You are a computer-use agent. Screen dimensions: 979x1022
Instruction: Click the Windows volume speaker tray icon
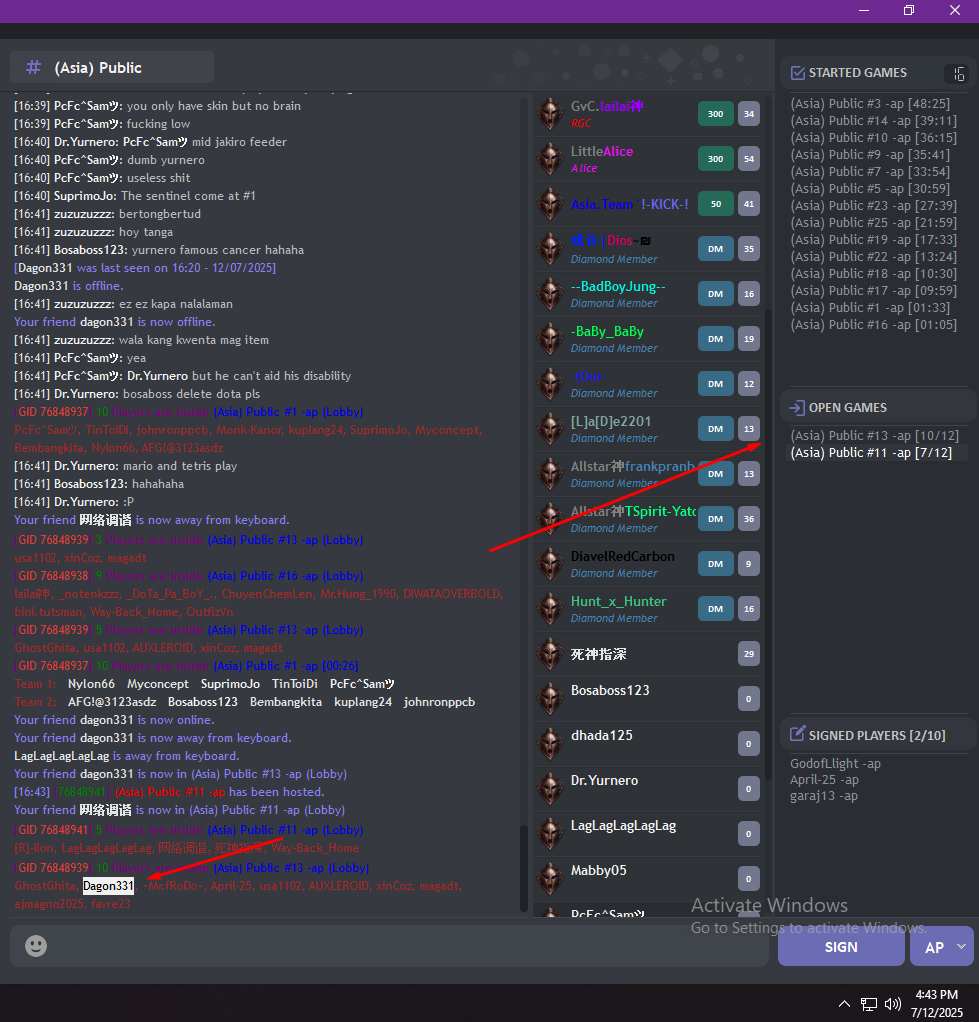pos(892,1004)
